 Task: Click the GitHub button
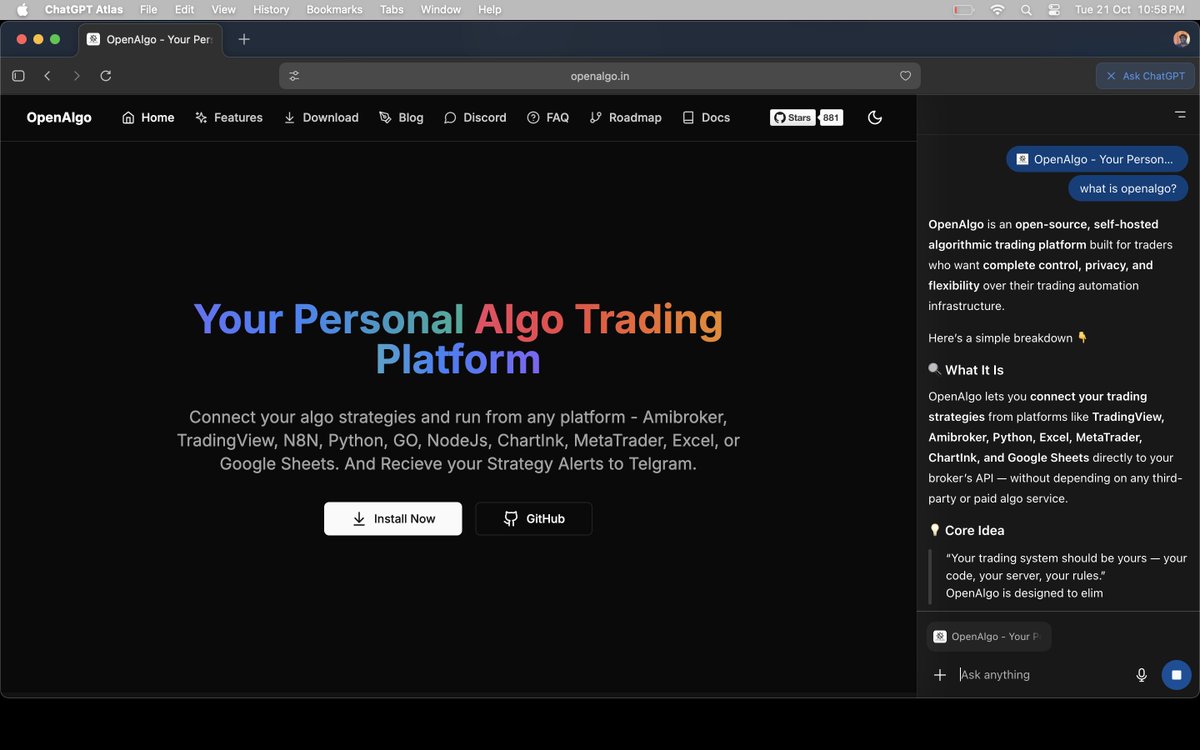[534, 519]
